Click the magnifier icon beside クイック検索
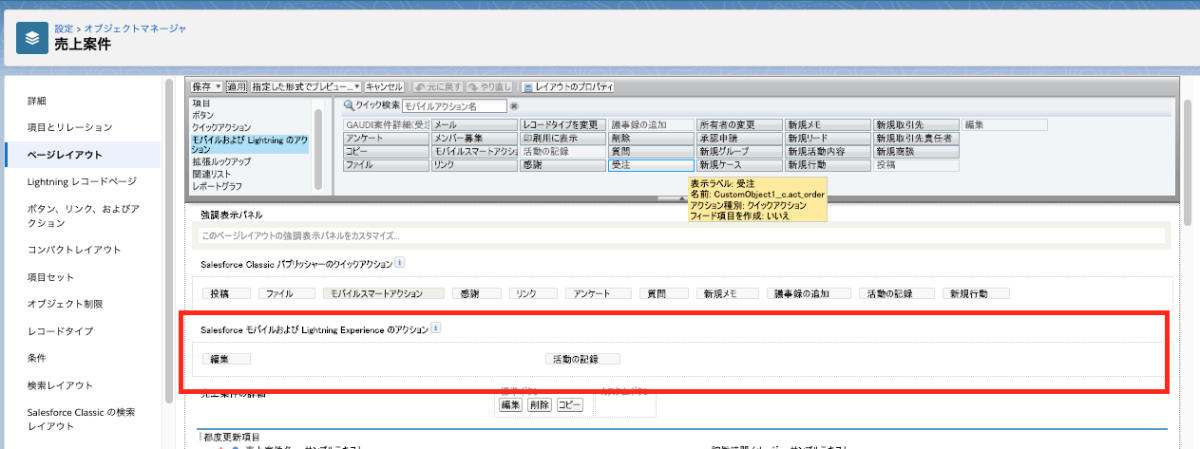The height and width of the screenshot is (449, 1200). (x=349, y=105)
